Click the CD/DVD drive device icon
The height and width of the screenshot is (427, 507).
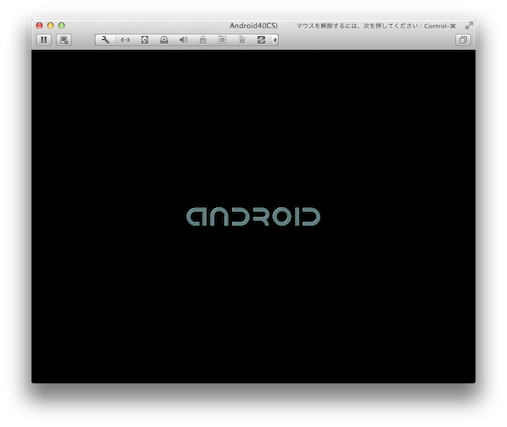click(164, 40)
